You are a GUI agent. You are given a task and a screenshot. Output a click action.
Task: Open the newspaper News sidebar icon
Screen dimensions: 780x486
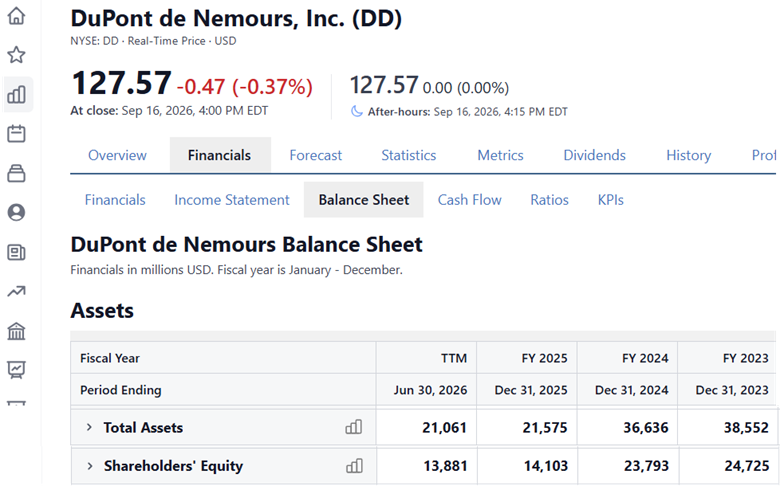click(16, 252)
